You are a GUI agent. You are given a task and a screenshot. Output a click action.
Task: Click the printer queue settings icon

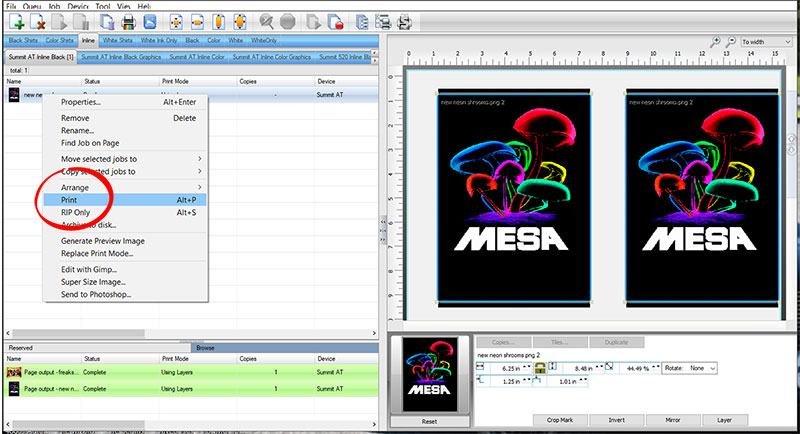[x=383, y=22]
